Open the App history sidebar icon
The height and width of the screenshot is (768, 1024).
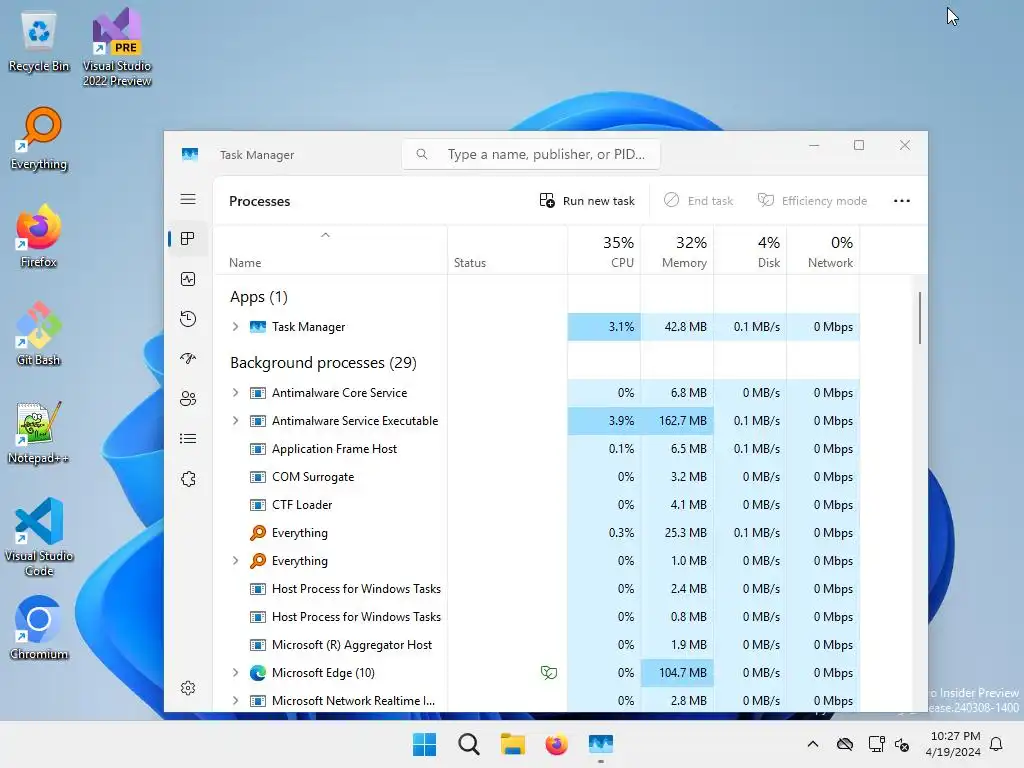click(188, 319)
